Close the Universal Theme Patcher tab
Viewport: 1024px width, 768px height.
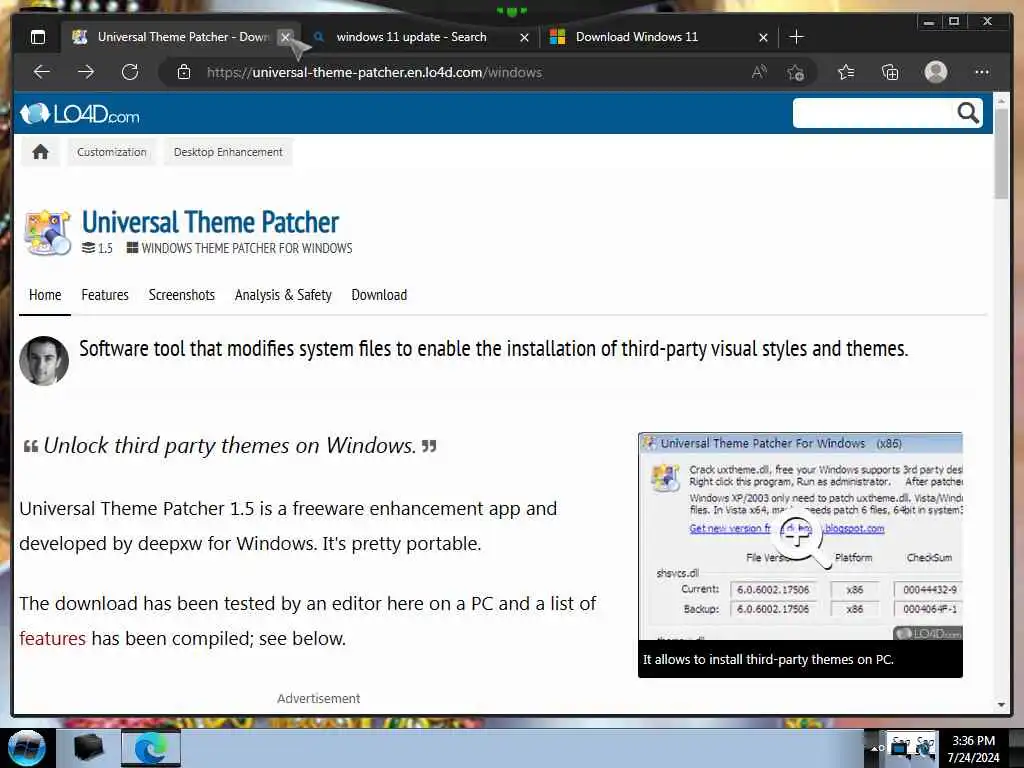pyautogui.click(x=285, y=37)
